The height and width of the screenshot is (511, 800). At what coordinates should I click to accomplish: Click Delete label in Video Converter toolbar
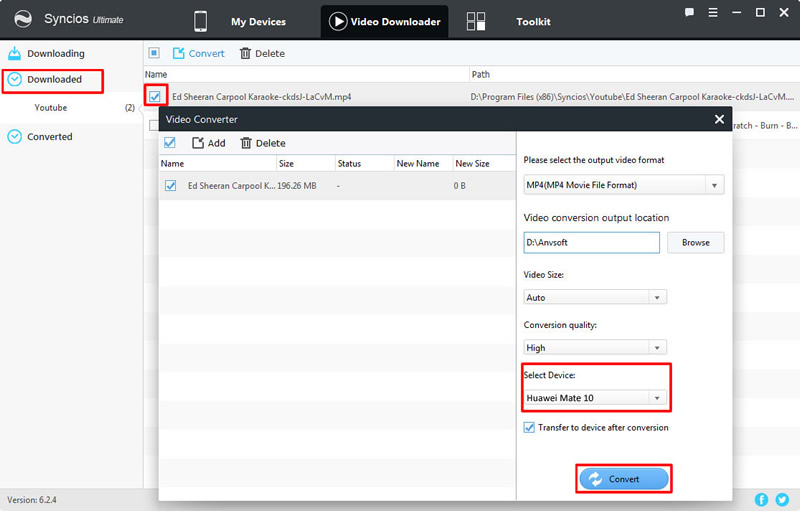pyautogui.click(x=270, y=143)
